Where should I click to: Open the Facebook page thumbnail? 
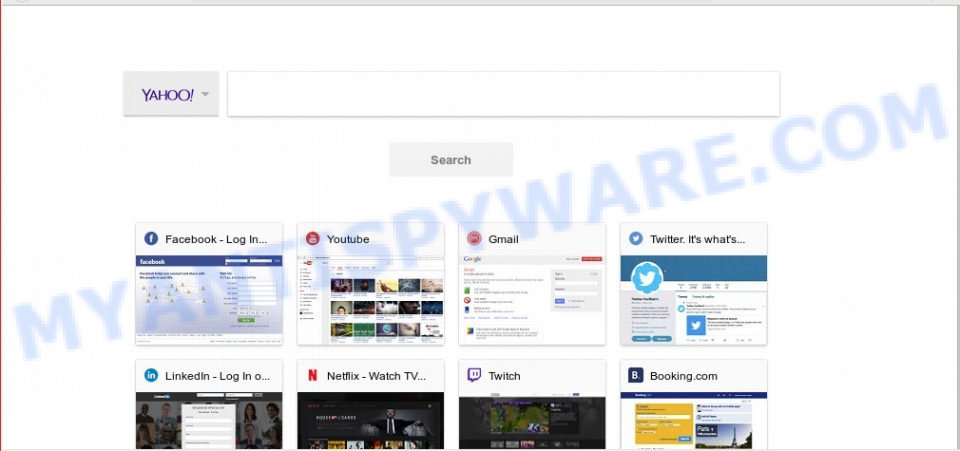[x=209, y=300]
